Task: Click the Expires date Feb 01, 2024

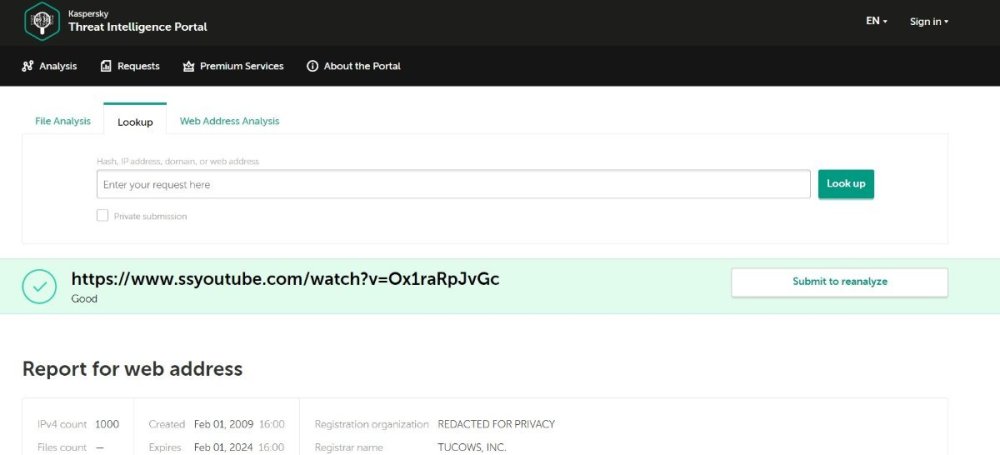Action: [x=224, y=447]
